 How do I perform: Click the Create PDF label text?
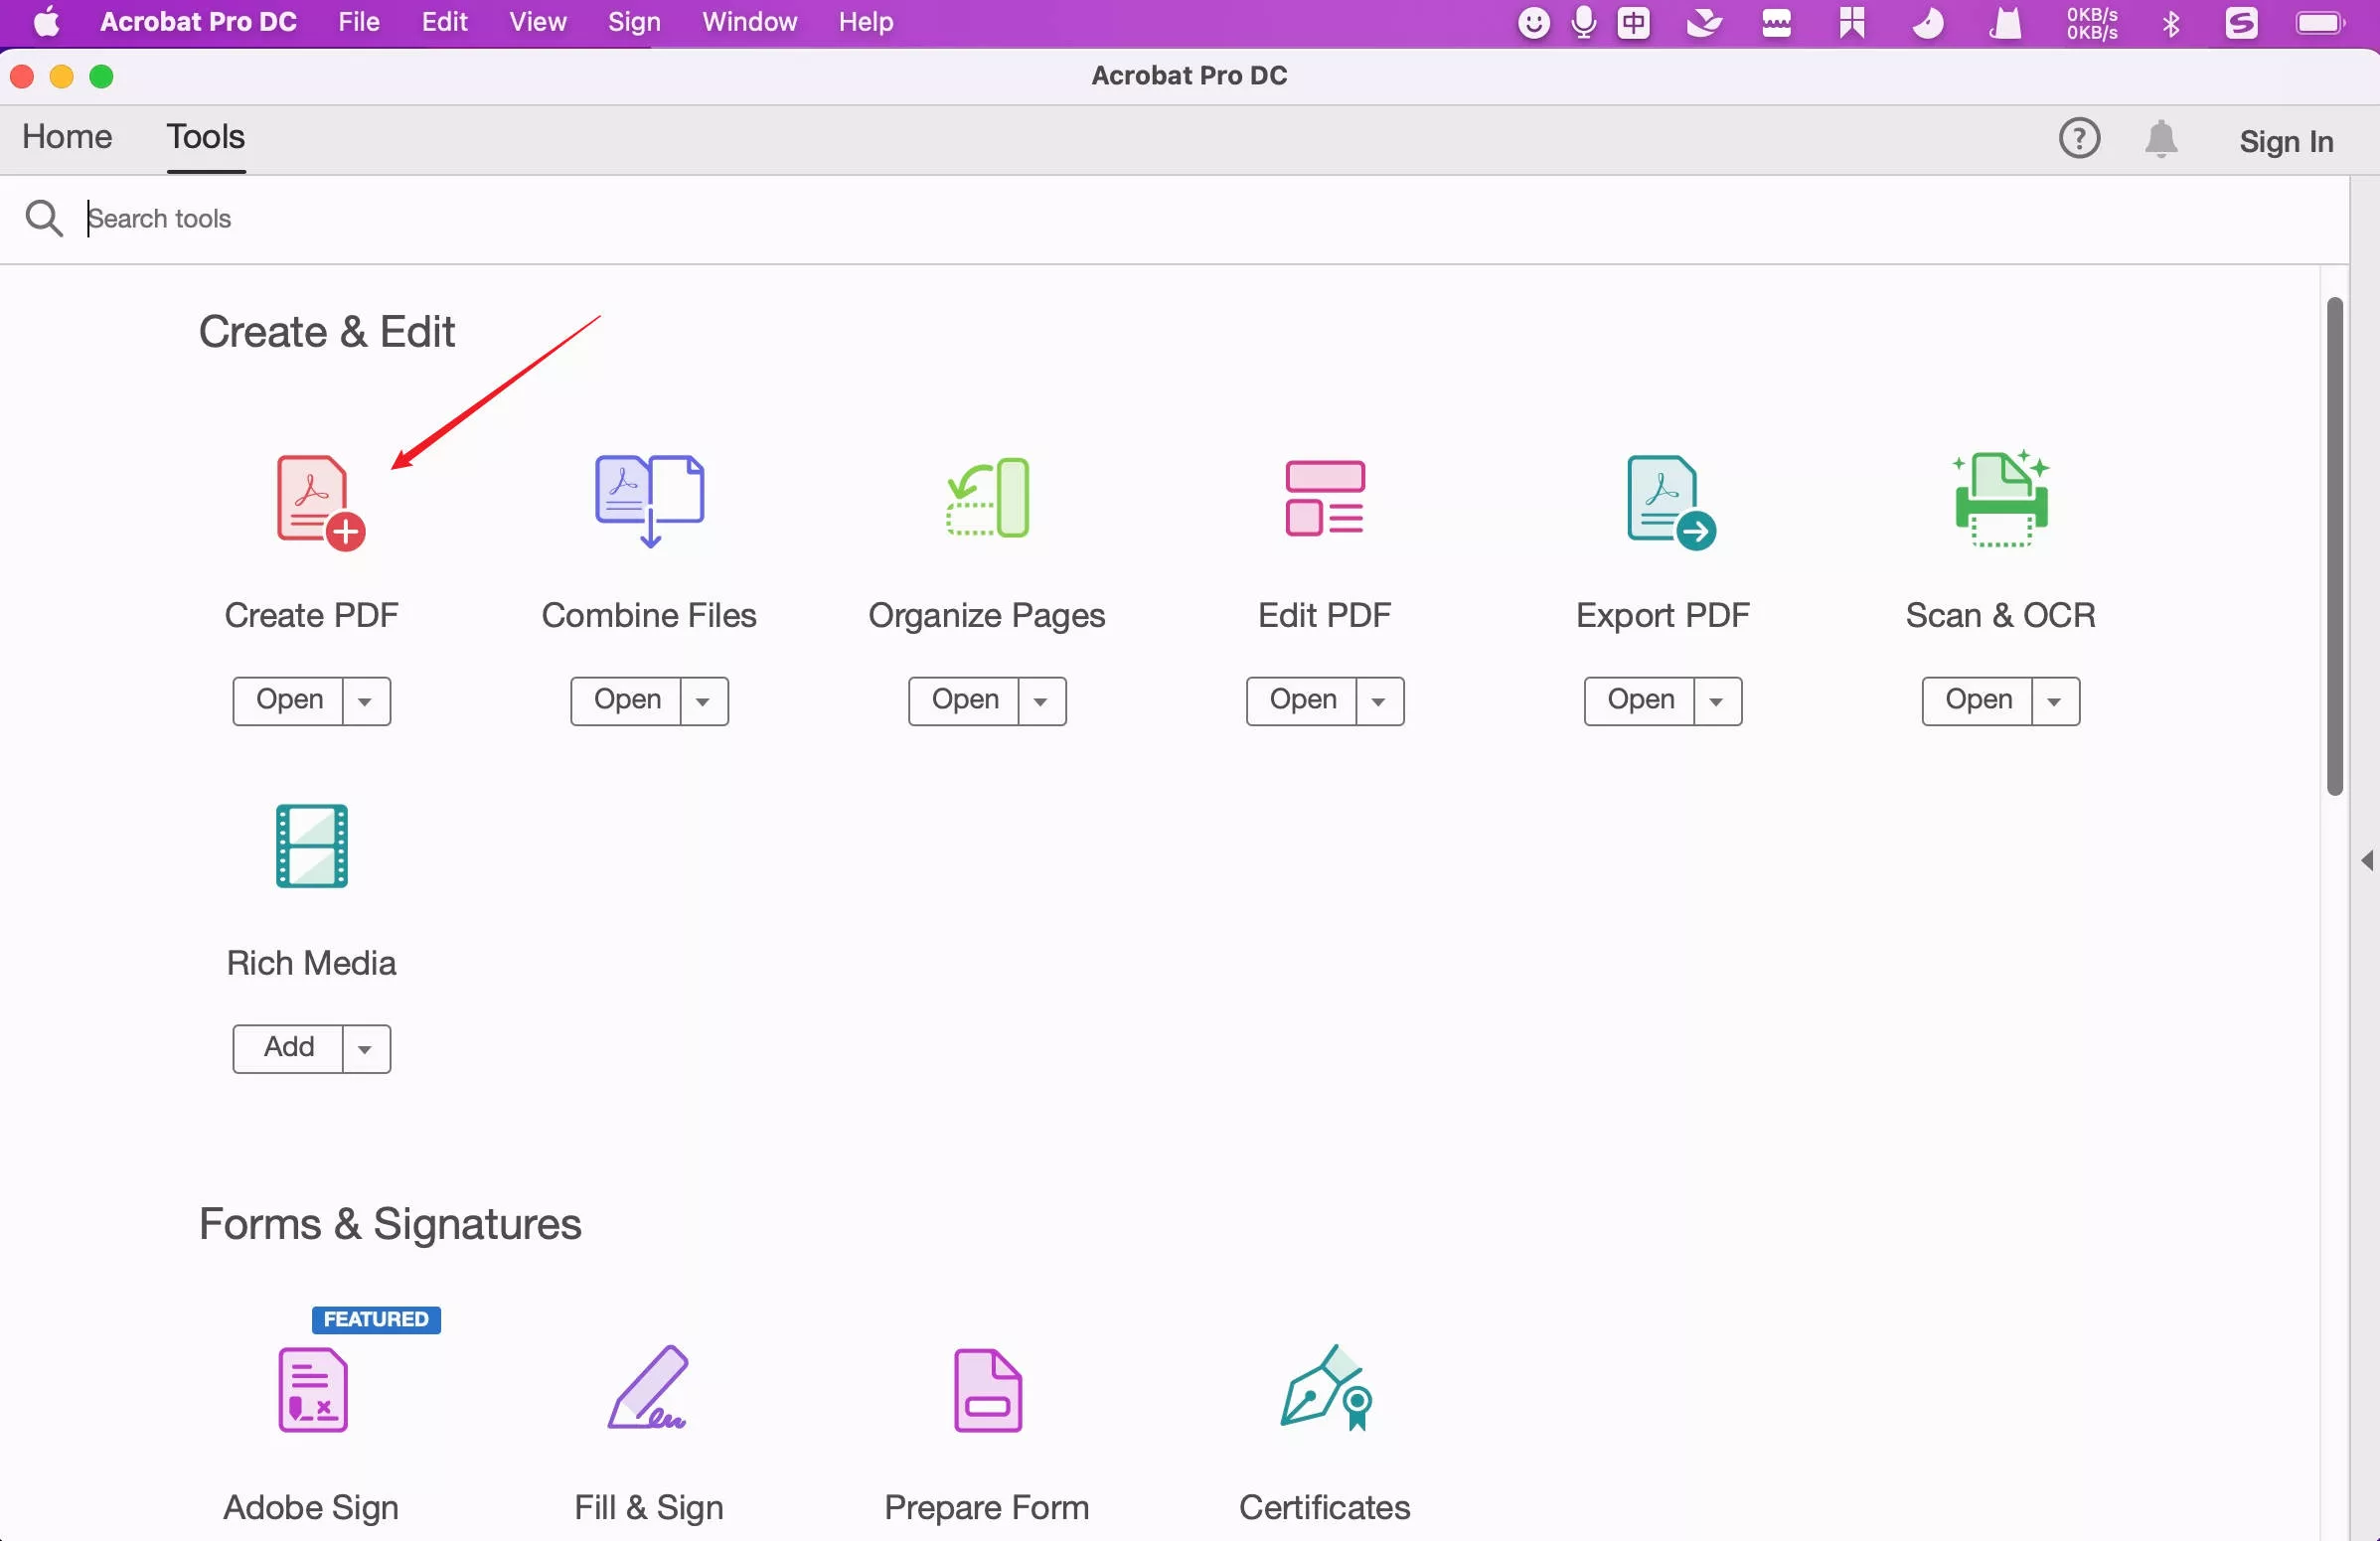click(x=311, y=615)
